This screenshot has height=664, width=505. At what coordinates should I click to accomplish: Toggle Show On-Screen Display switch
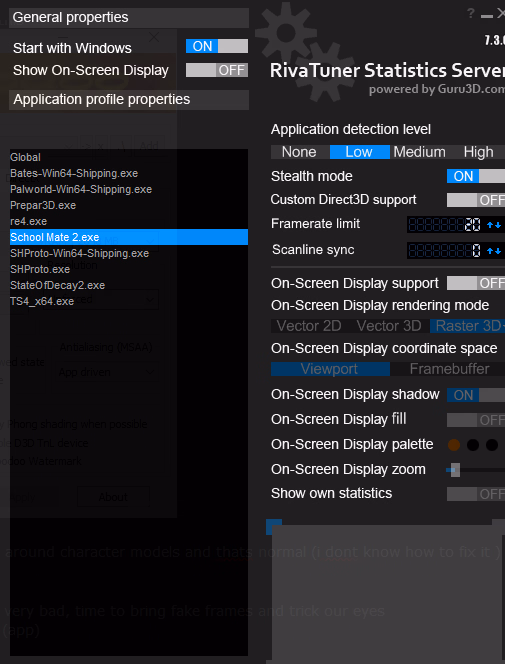point(217,70)
